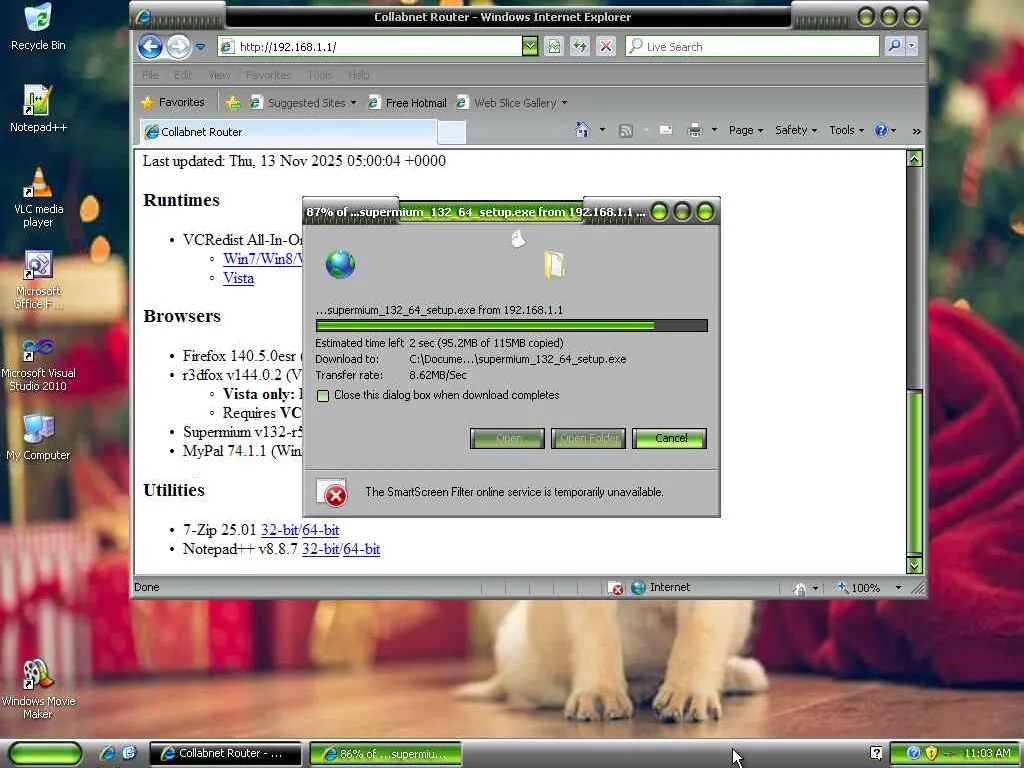Click the green download progress bar
The width and height of the screenshot is (1024, 768).
pos(511,325)
